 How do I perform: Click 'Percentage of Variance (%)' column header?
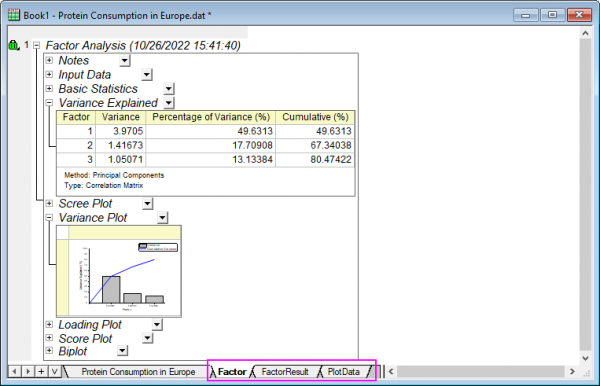click(211, 117)
